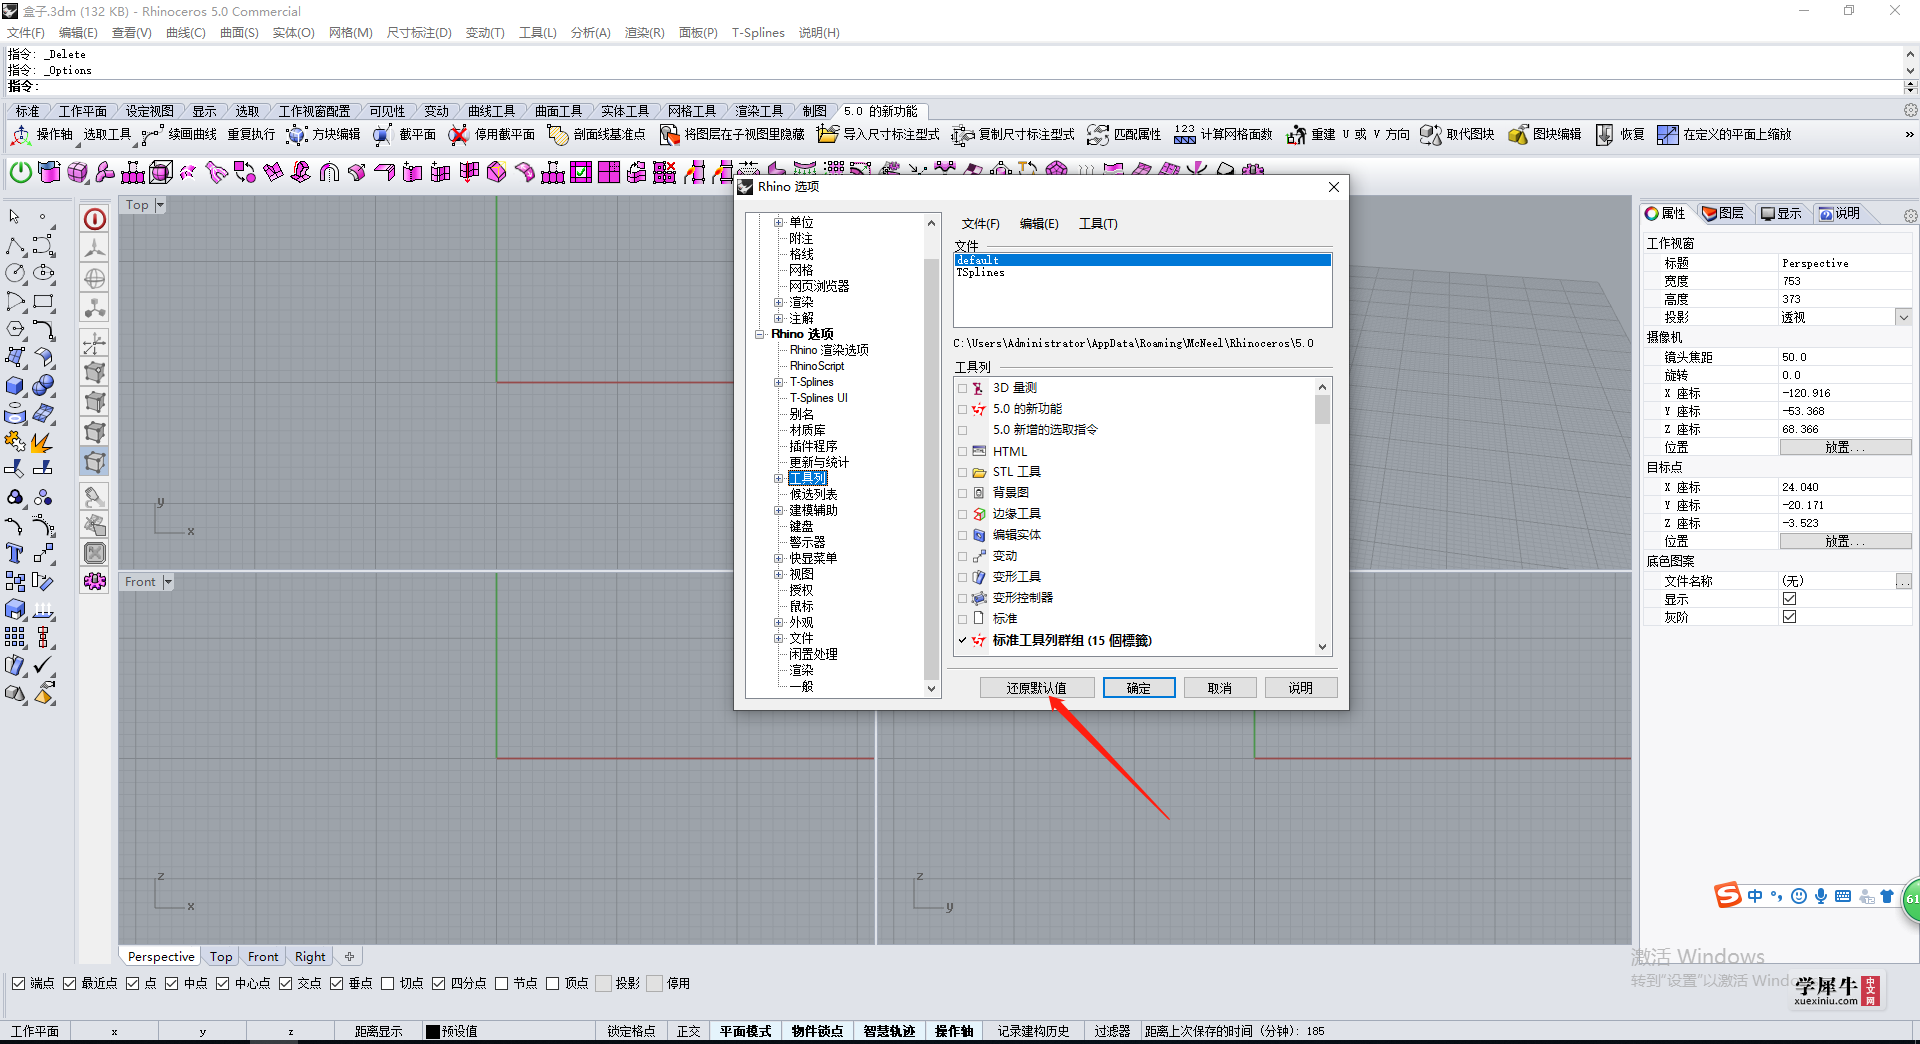The height and width of the screenshot is (1044, 1920).
Task: Select the ellipse tool
Action: tap(44, 273)
